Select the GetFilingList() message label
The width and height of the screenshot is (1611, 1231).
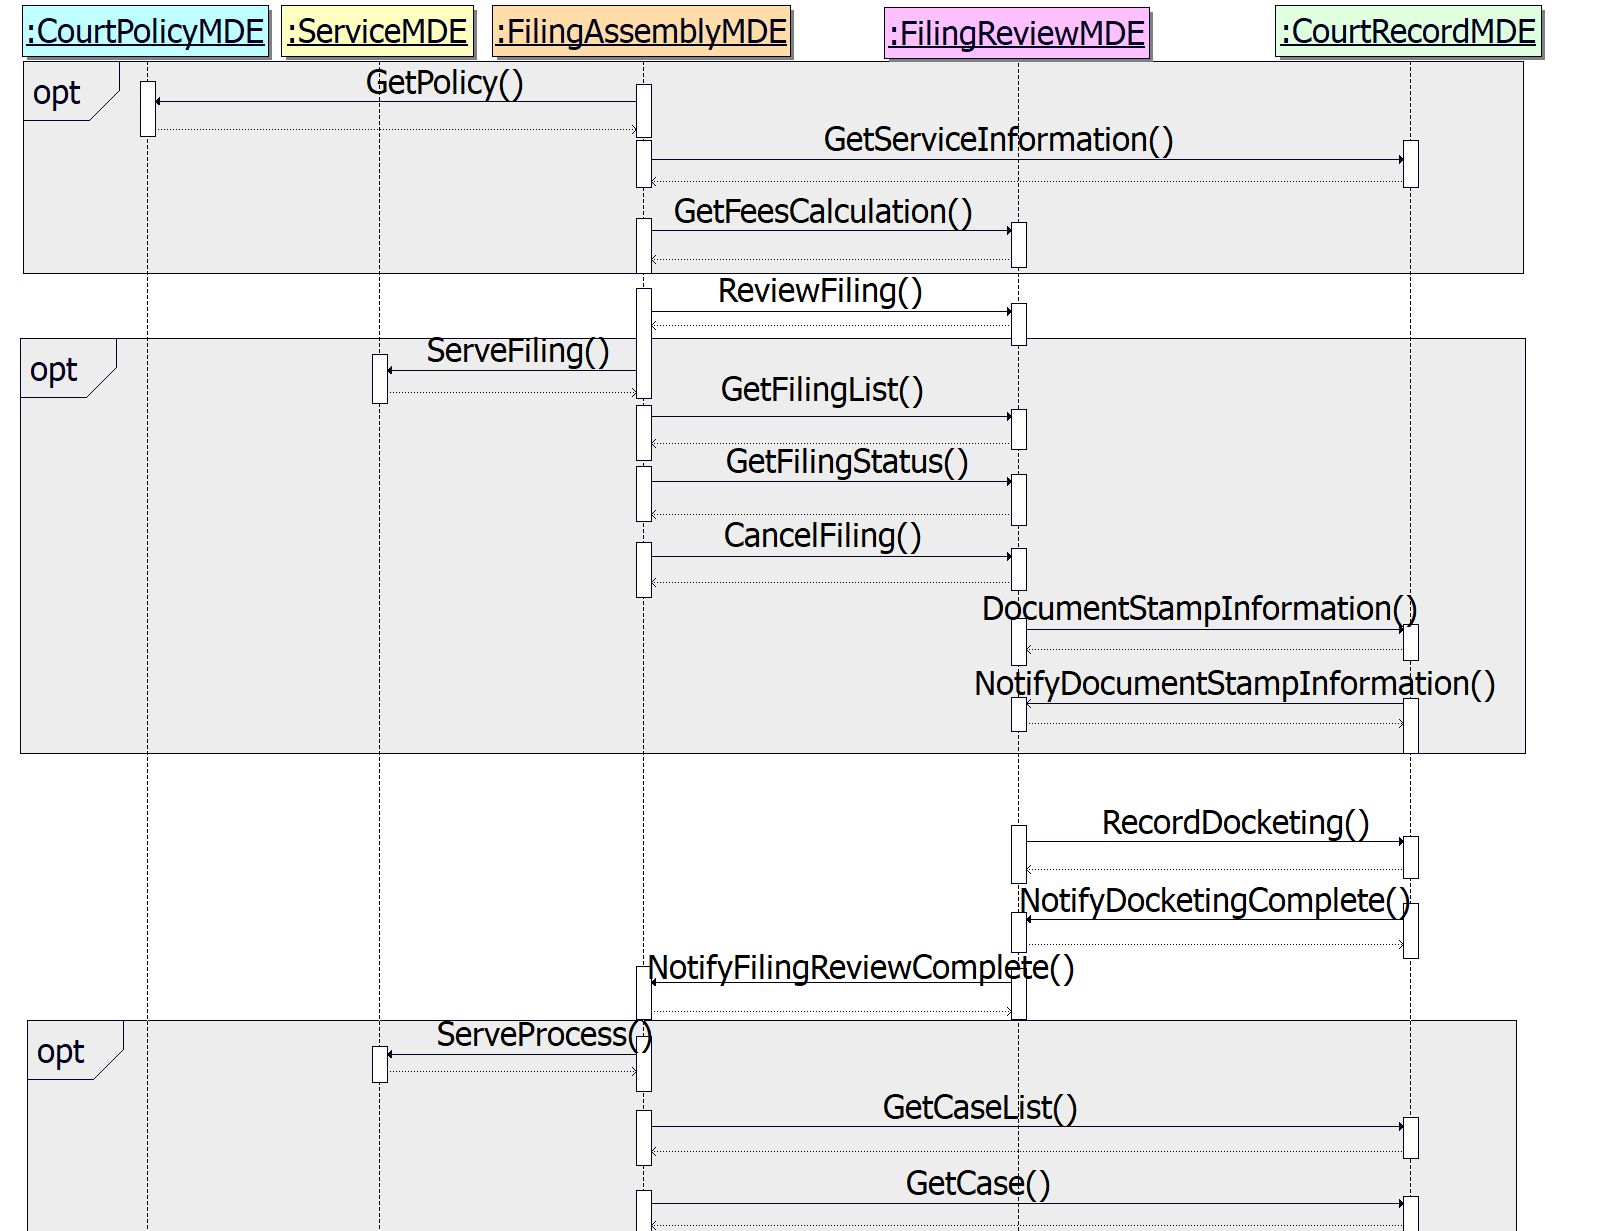click(x=821, y=389)
